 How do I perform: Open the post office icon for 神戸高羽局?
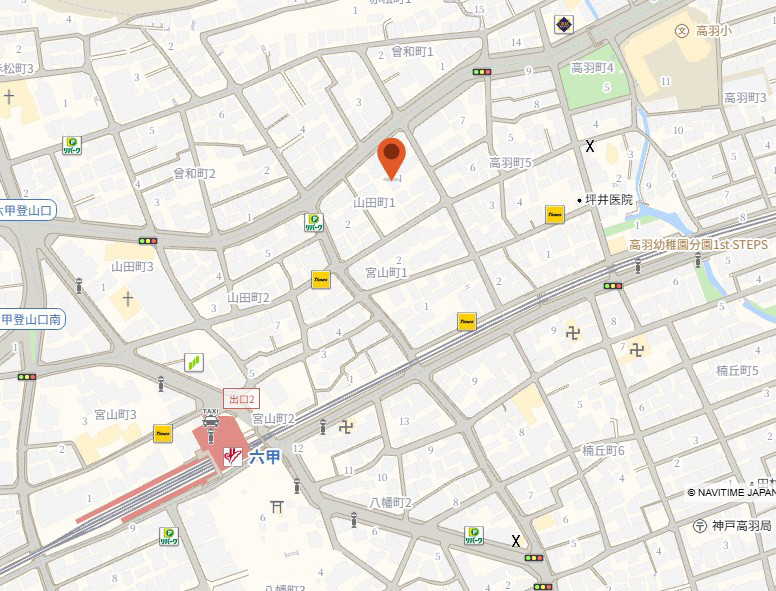pyautogui.click(x=700, y=525)
